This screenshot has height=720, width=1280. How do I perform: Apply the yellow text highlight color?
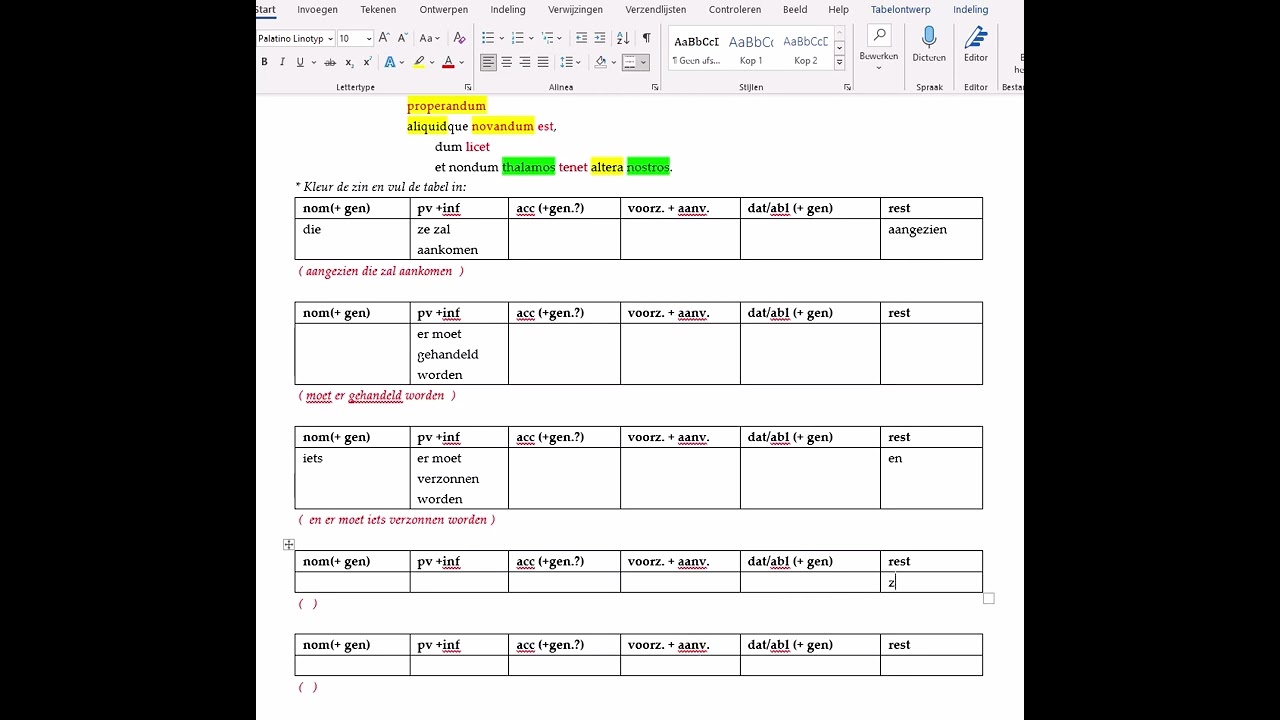click(x=420, y=62)
